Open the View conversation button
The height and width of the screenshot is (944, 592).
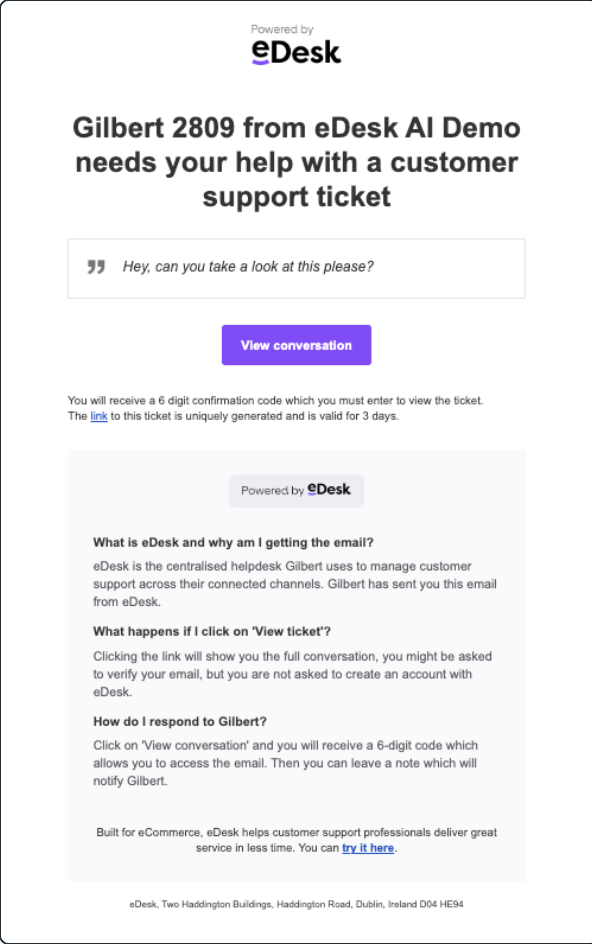pyautogui.click(x=296, y=345)
